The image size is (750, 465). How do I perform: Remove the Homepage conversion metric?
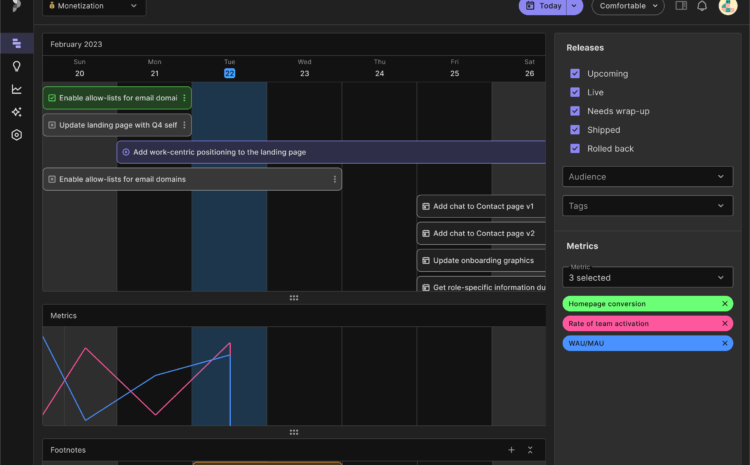coord(725,304)
